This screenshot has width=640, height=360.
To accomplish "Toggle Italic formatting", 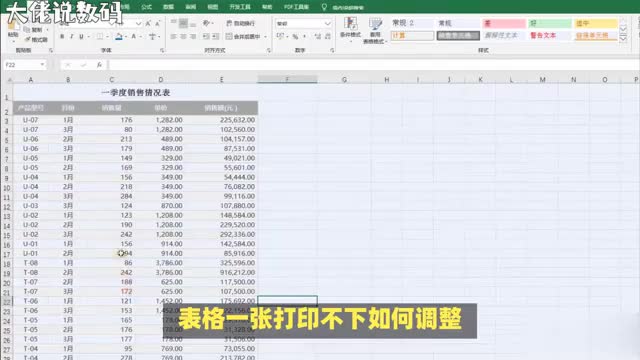I will [72, 37].
